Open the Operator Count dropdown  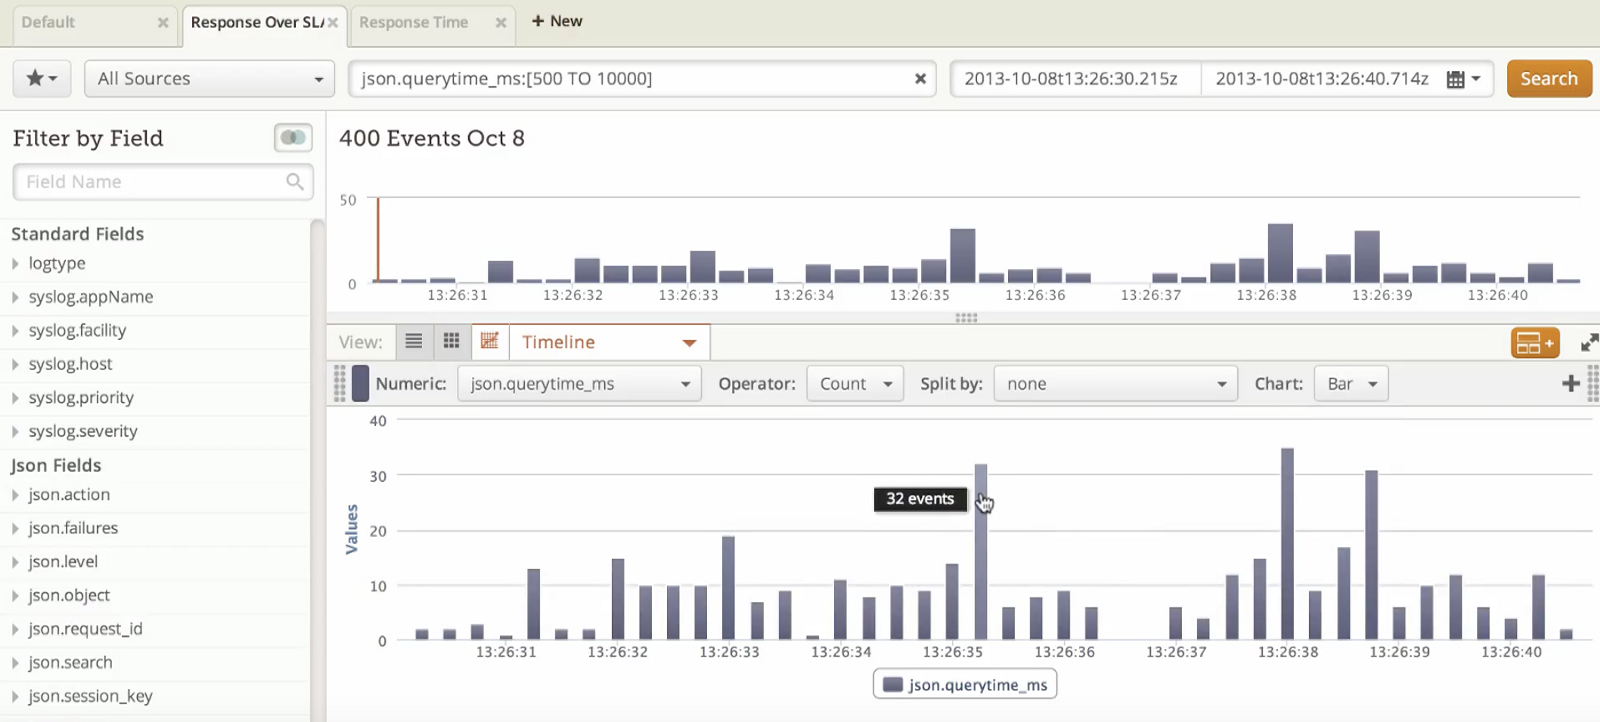[855, 384]
